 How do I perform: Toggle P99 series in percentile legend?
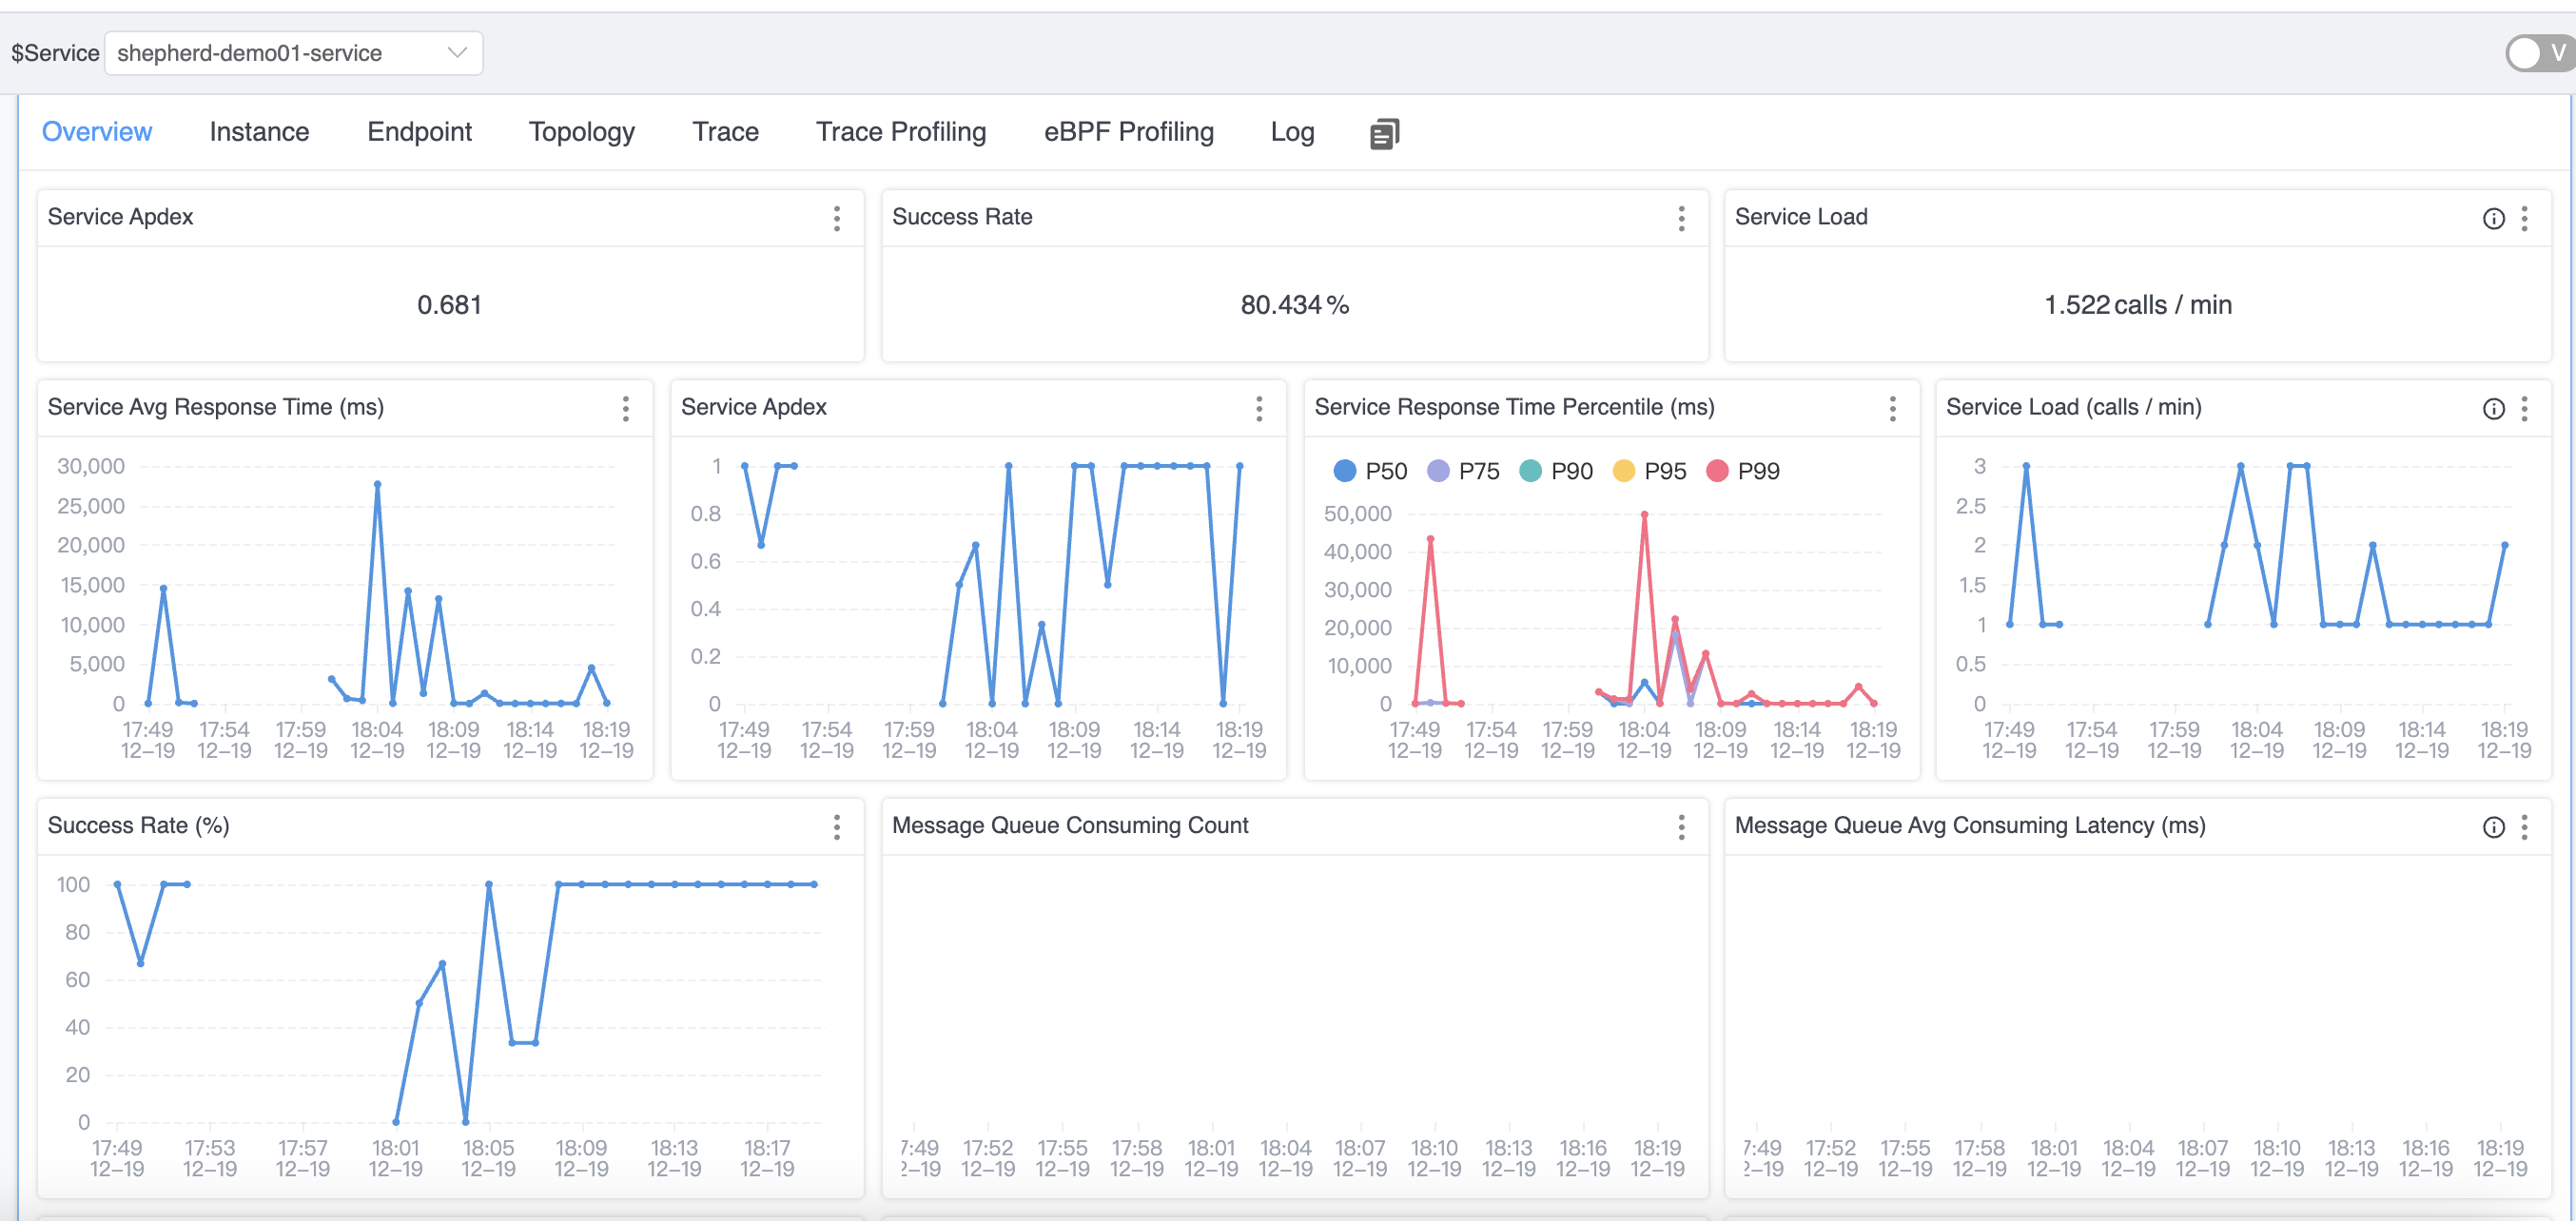(1743, 471)
